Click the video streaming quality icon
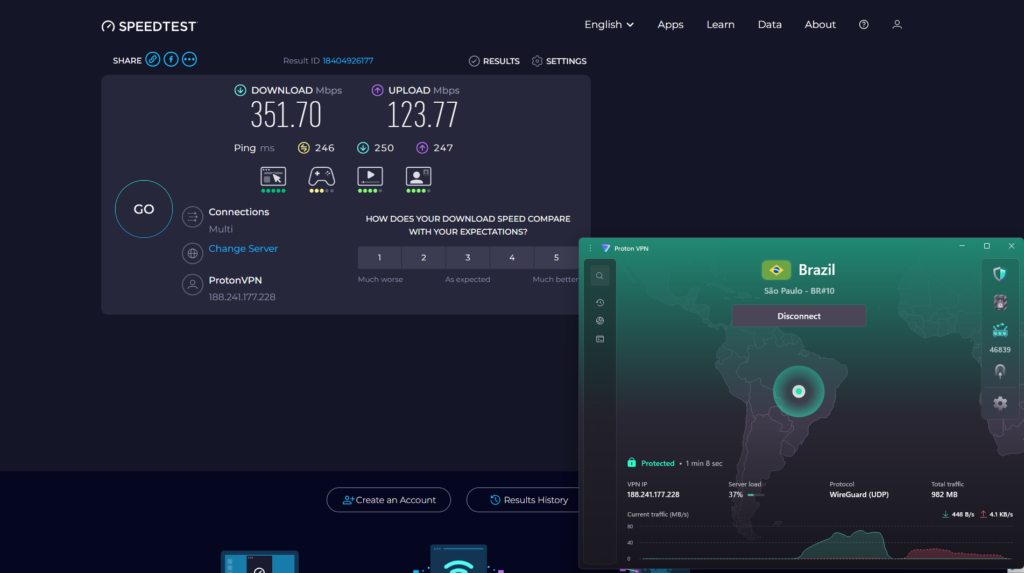 pyautogui.click(x=370, y=177)
